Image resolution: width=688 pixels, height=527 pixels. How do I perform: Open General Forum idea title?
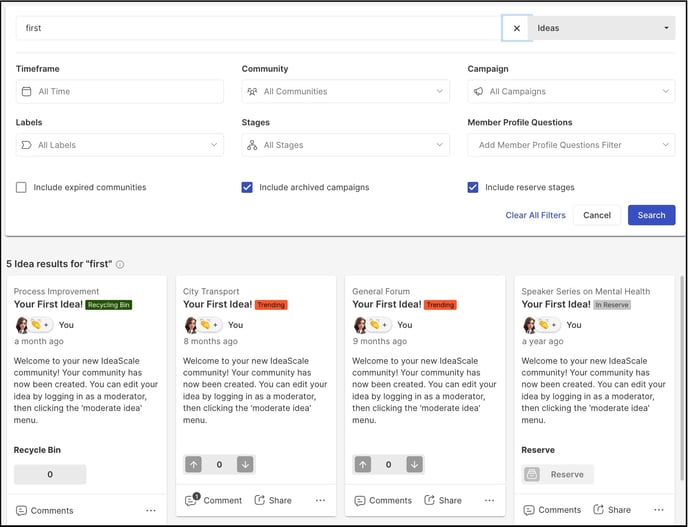[x=387, y=304]
